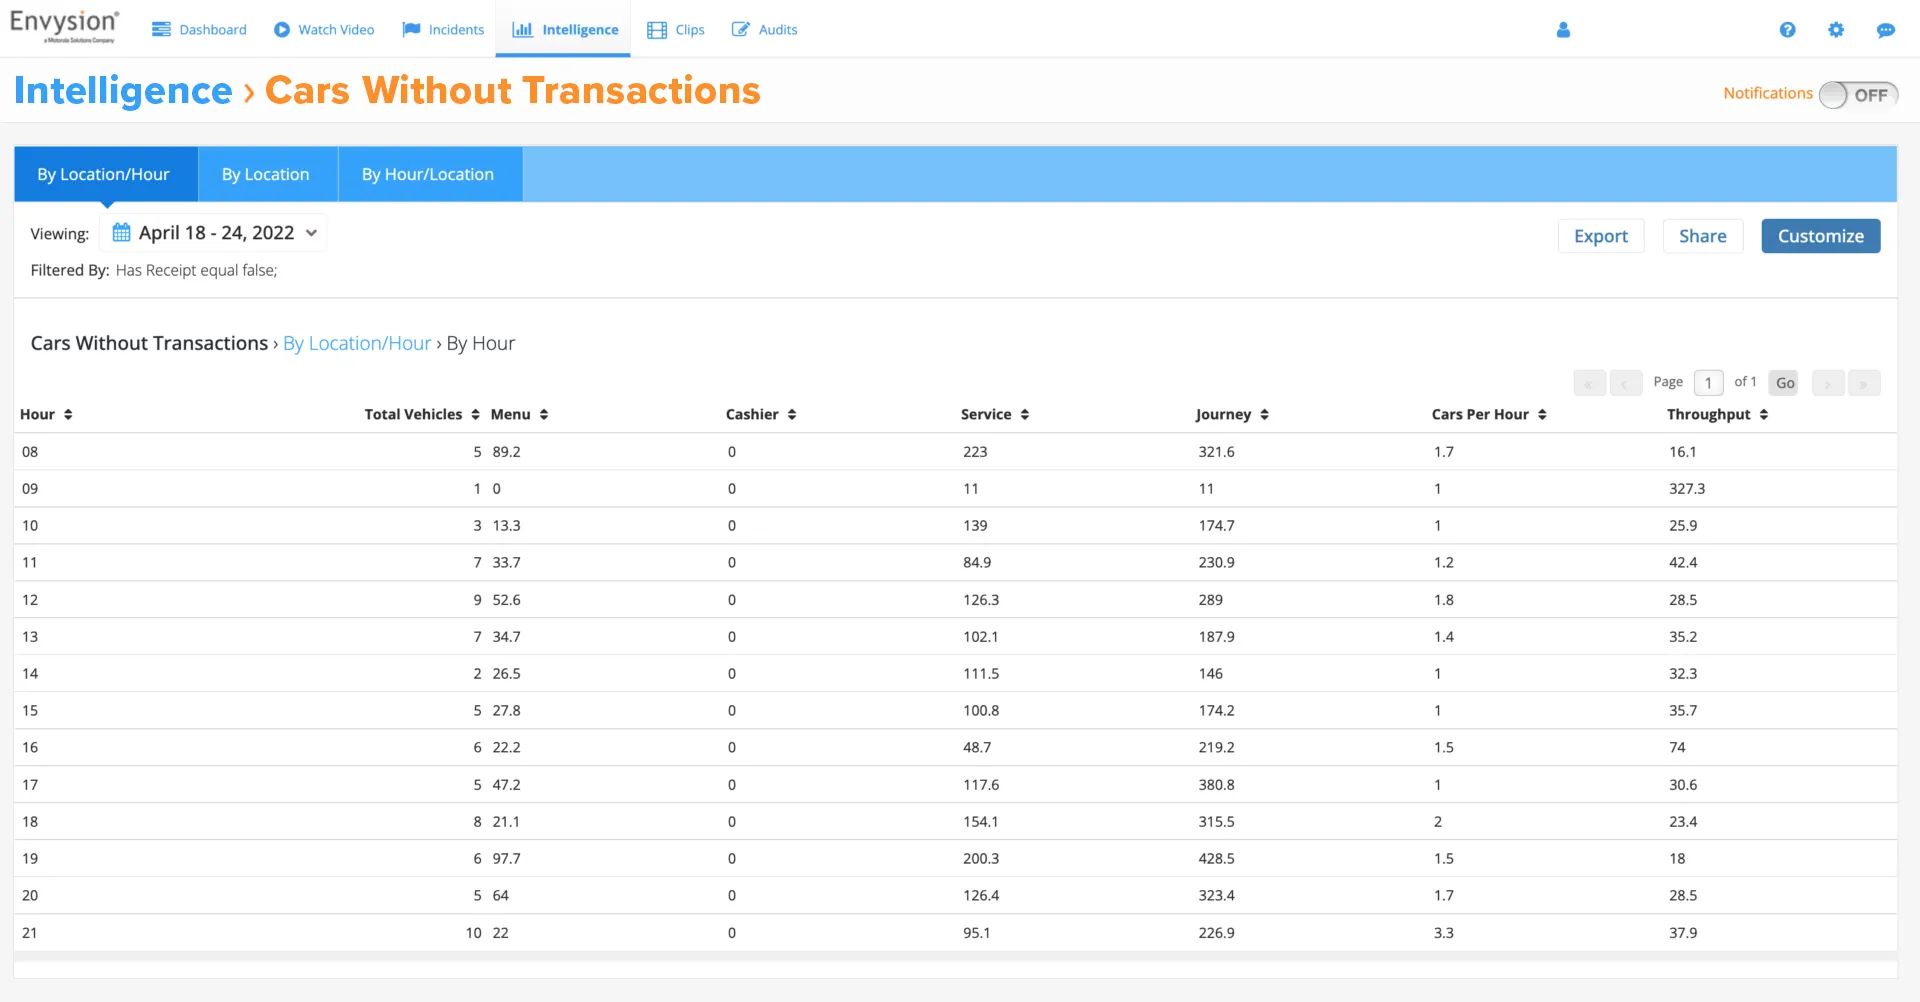Click the Customize button
The width and height of the screenshot is (1920, 1002).
click(1820, 236)
